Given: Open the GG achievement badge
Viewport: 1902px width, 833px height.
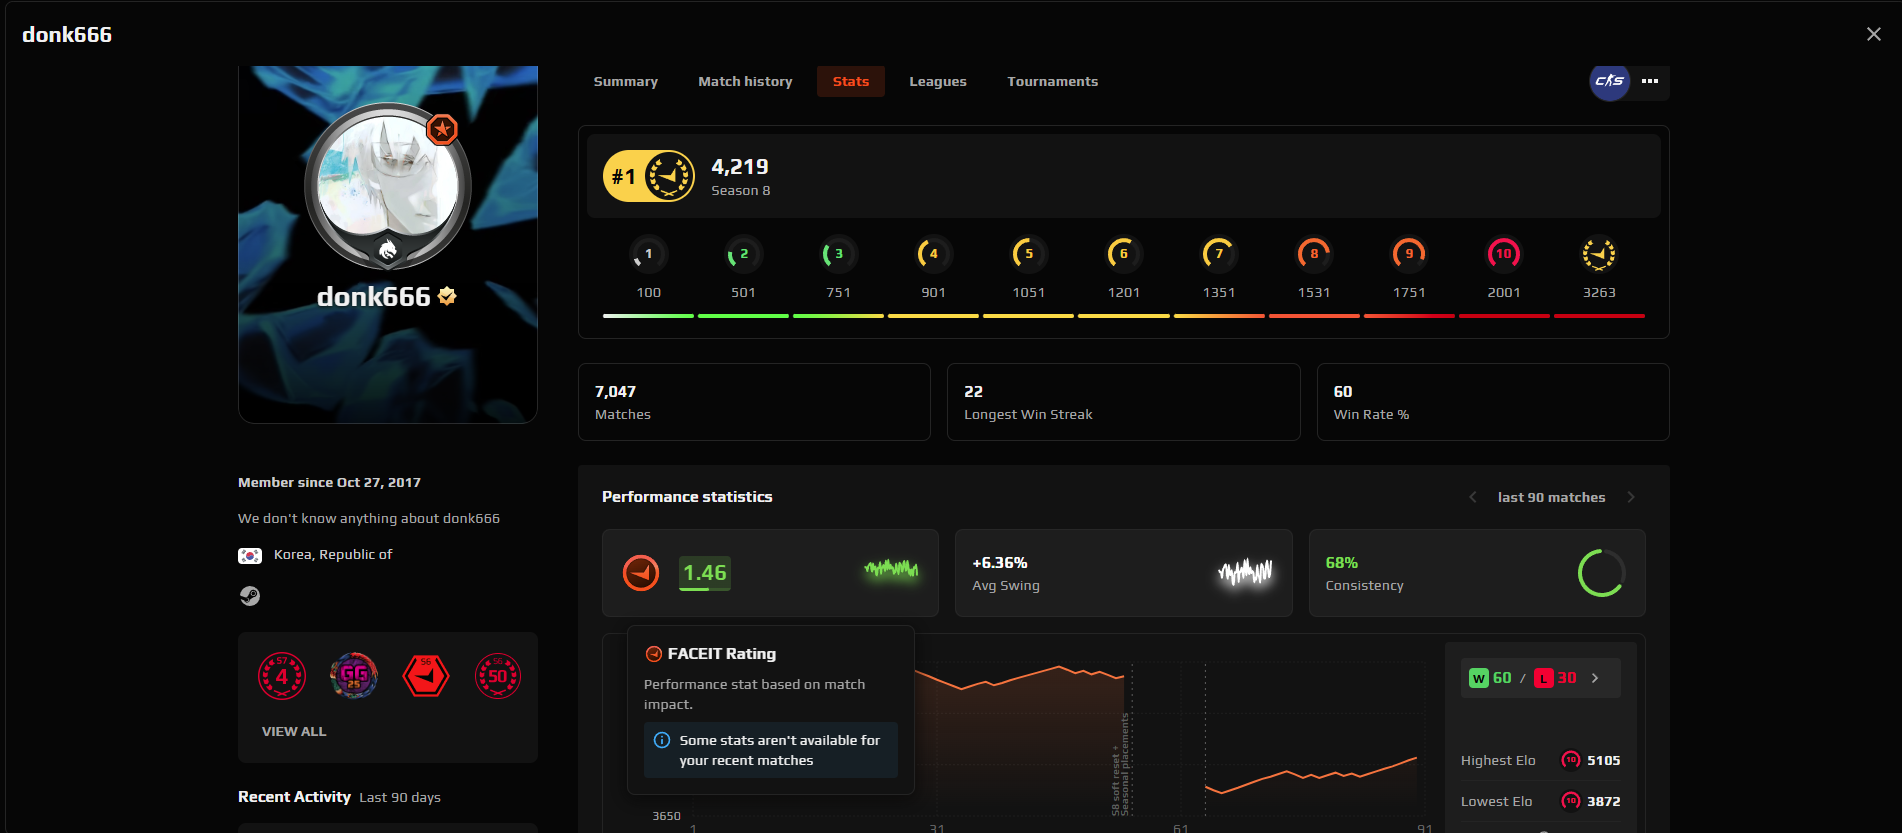Looking at the screenshot, I should click(x=354, y=676).
